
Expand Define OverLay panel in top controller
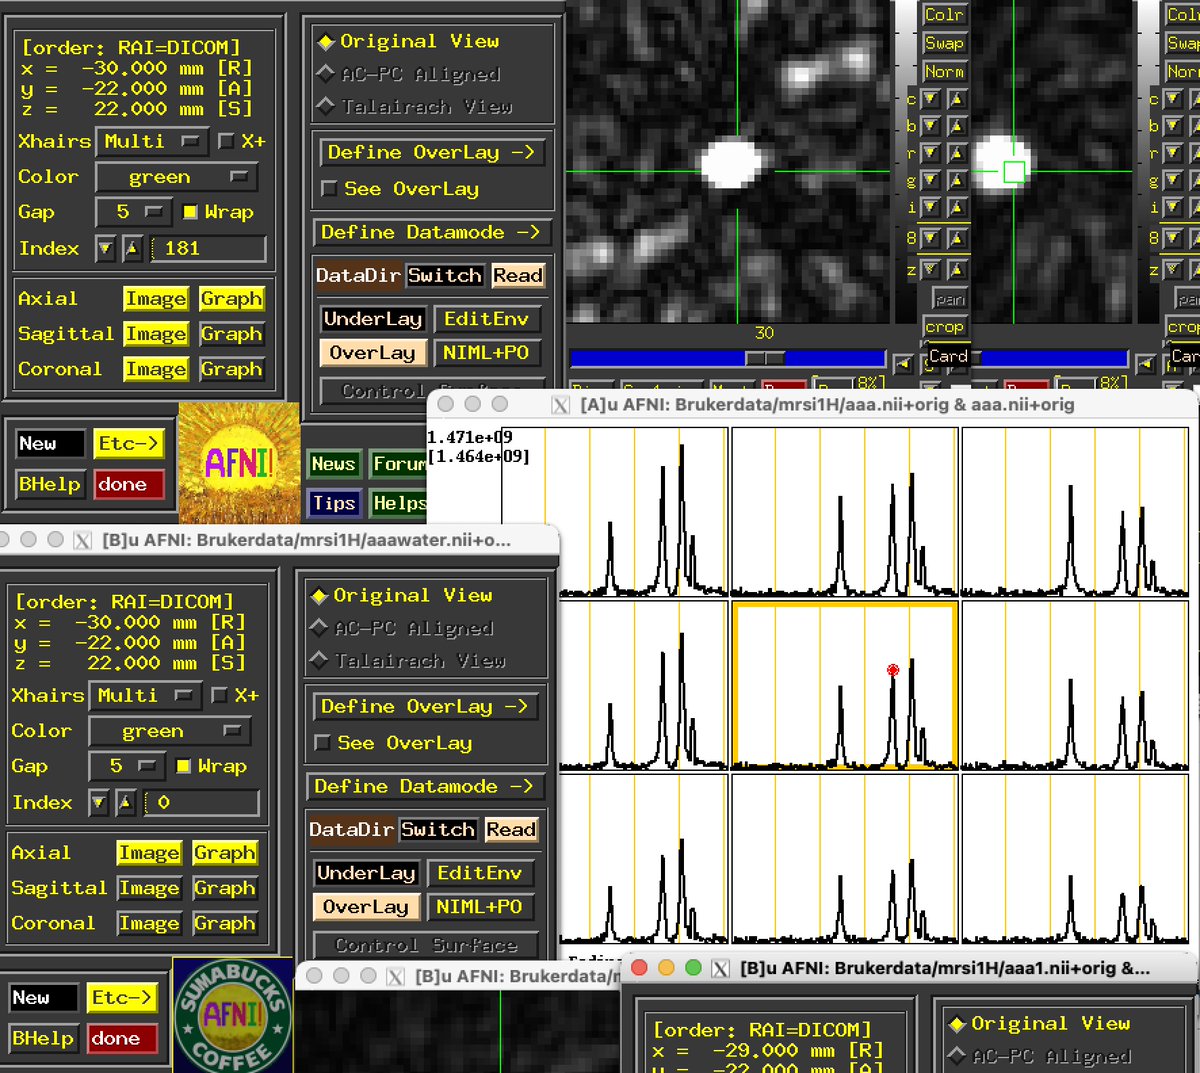[431, 152]
